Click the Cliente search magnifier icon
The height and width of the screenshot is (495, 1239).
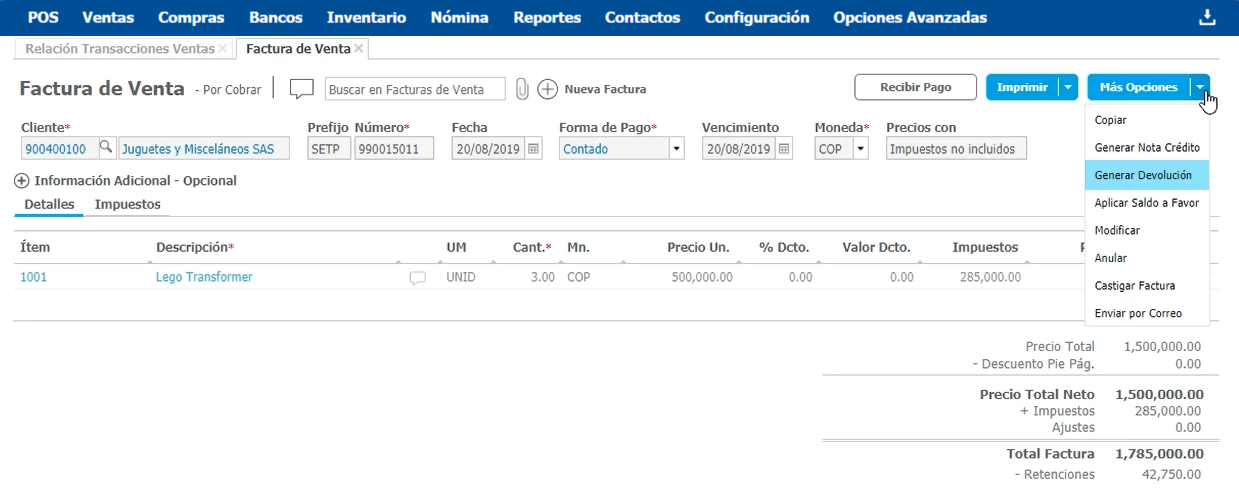pos(106,149)
